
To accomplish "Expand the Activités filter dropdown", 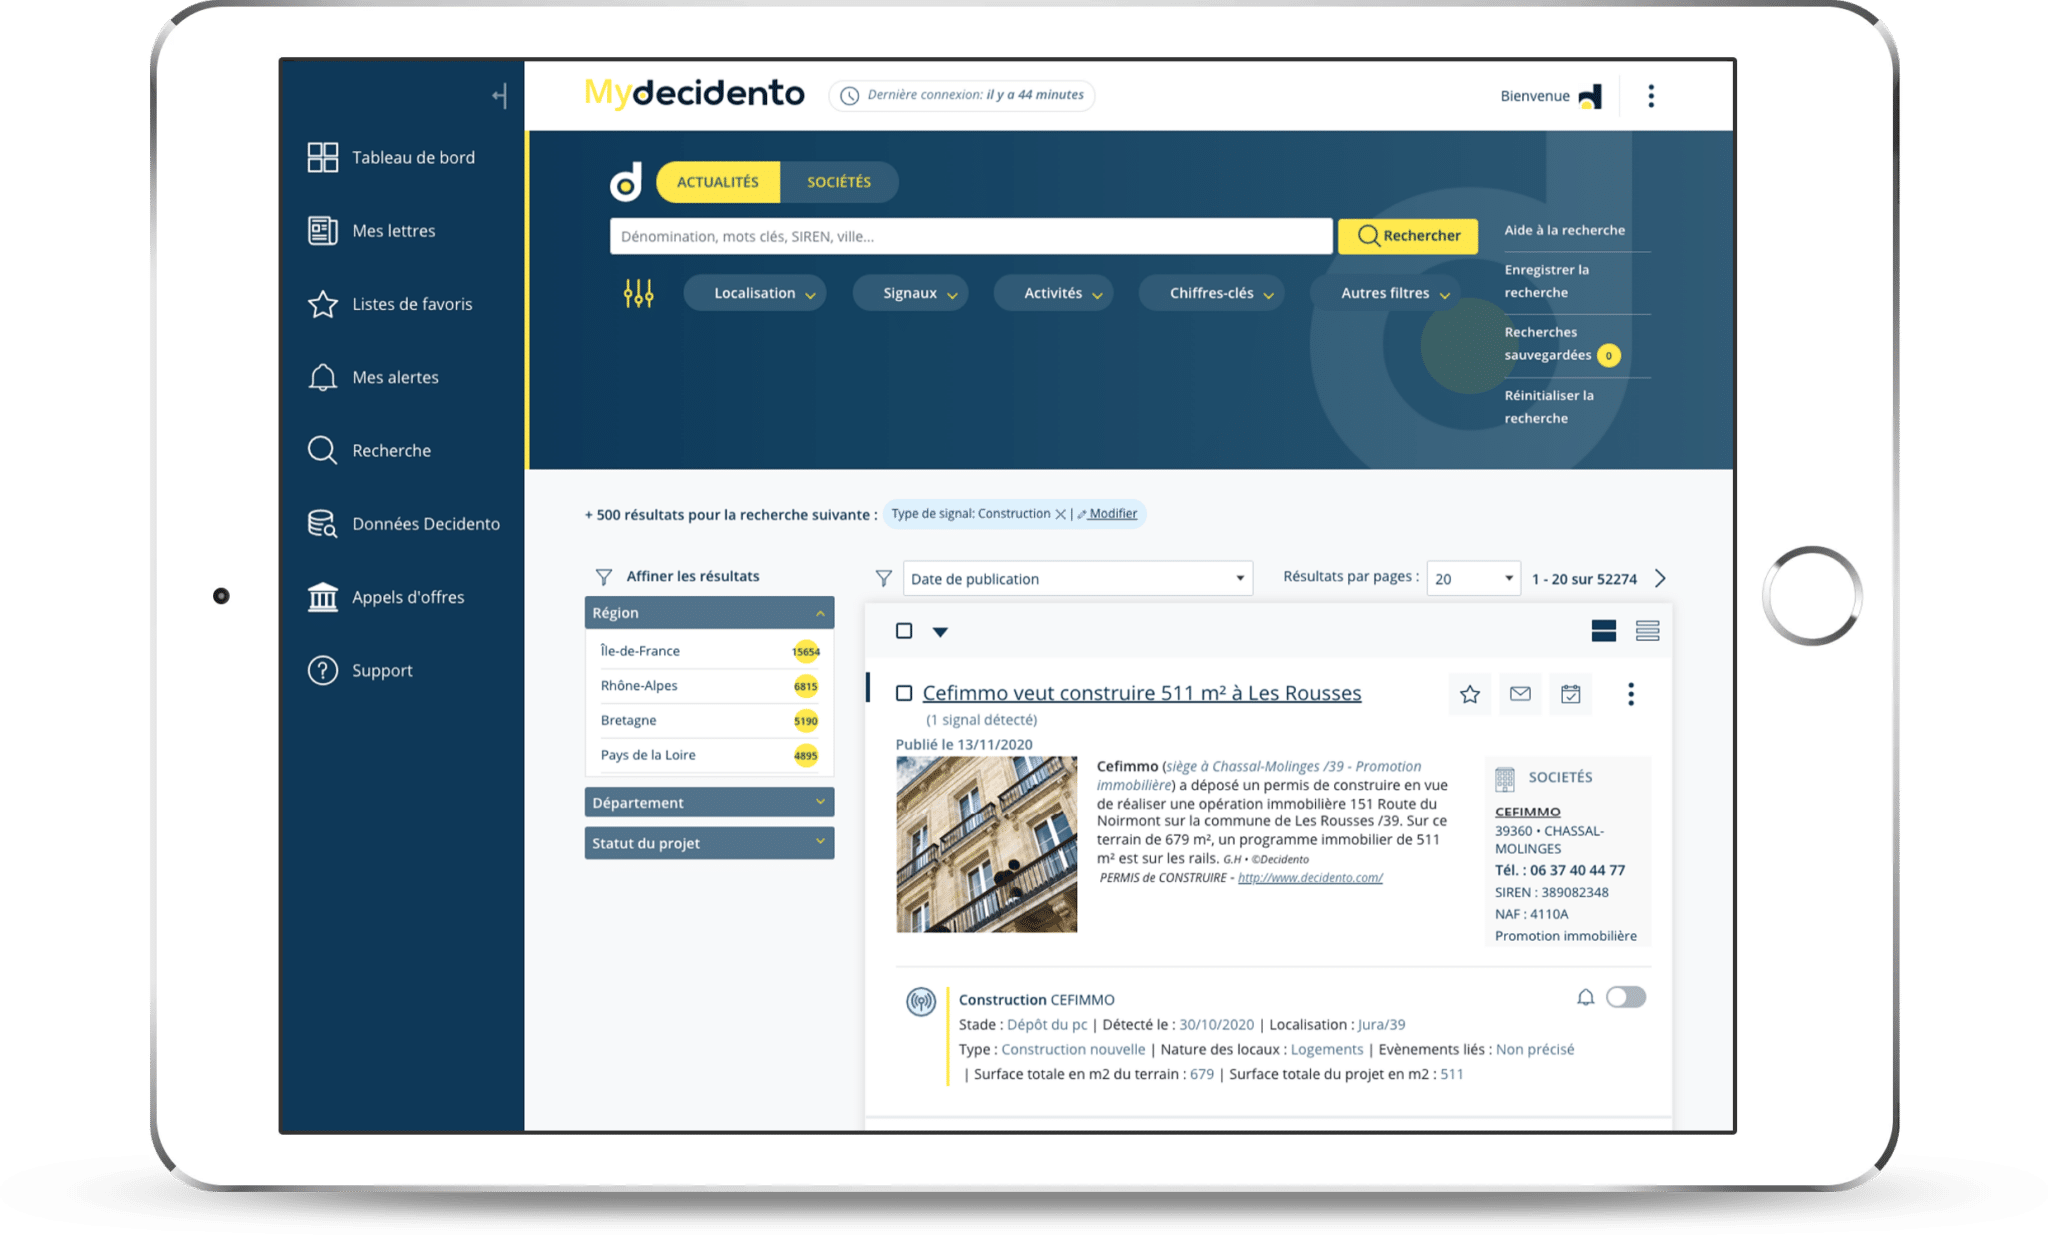I will [1053, 293].
